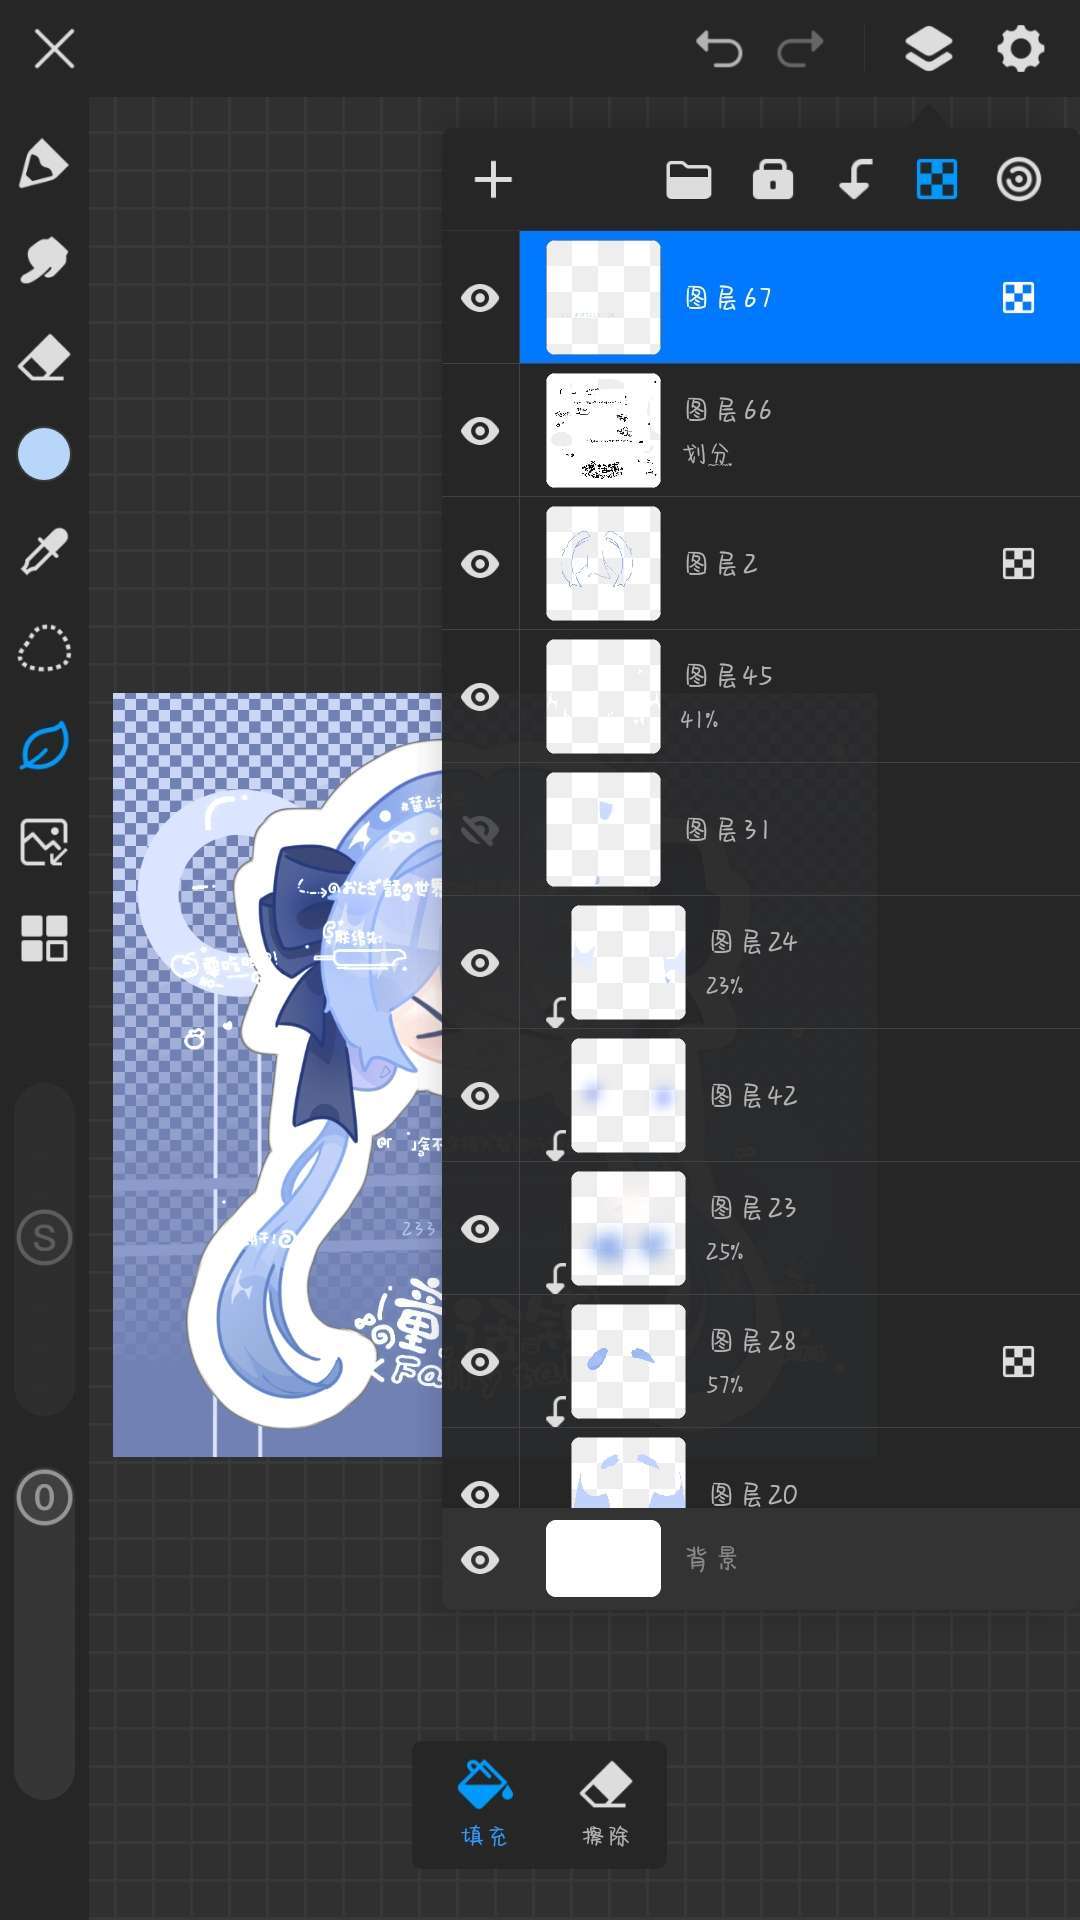Select the pen brush tool
The image size is (1080, 1920).
(x=44, y=164)
